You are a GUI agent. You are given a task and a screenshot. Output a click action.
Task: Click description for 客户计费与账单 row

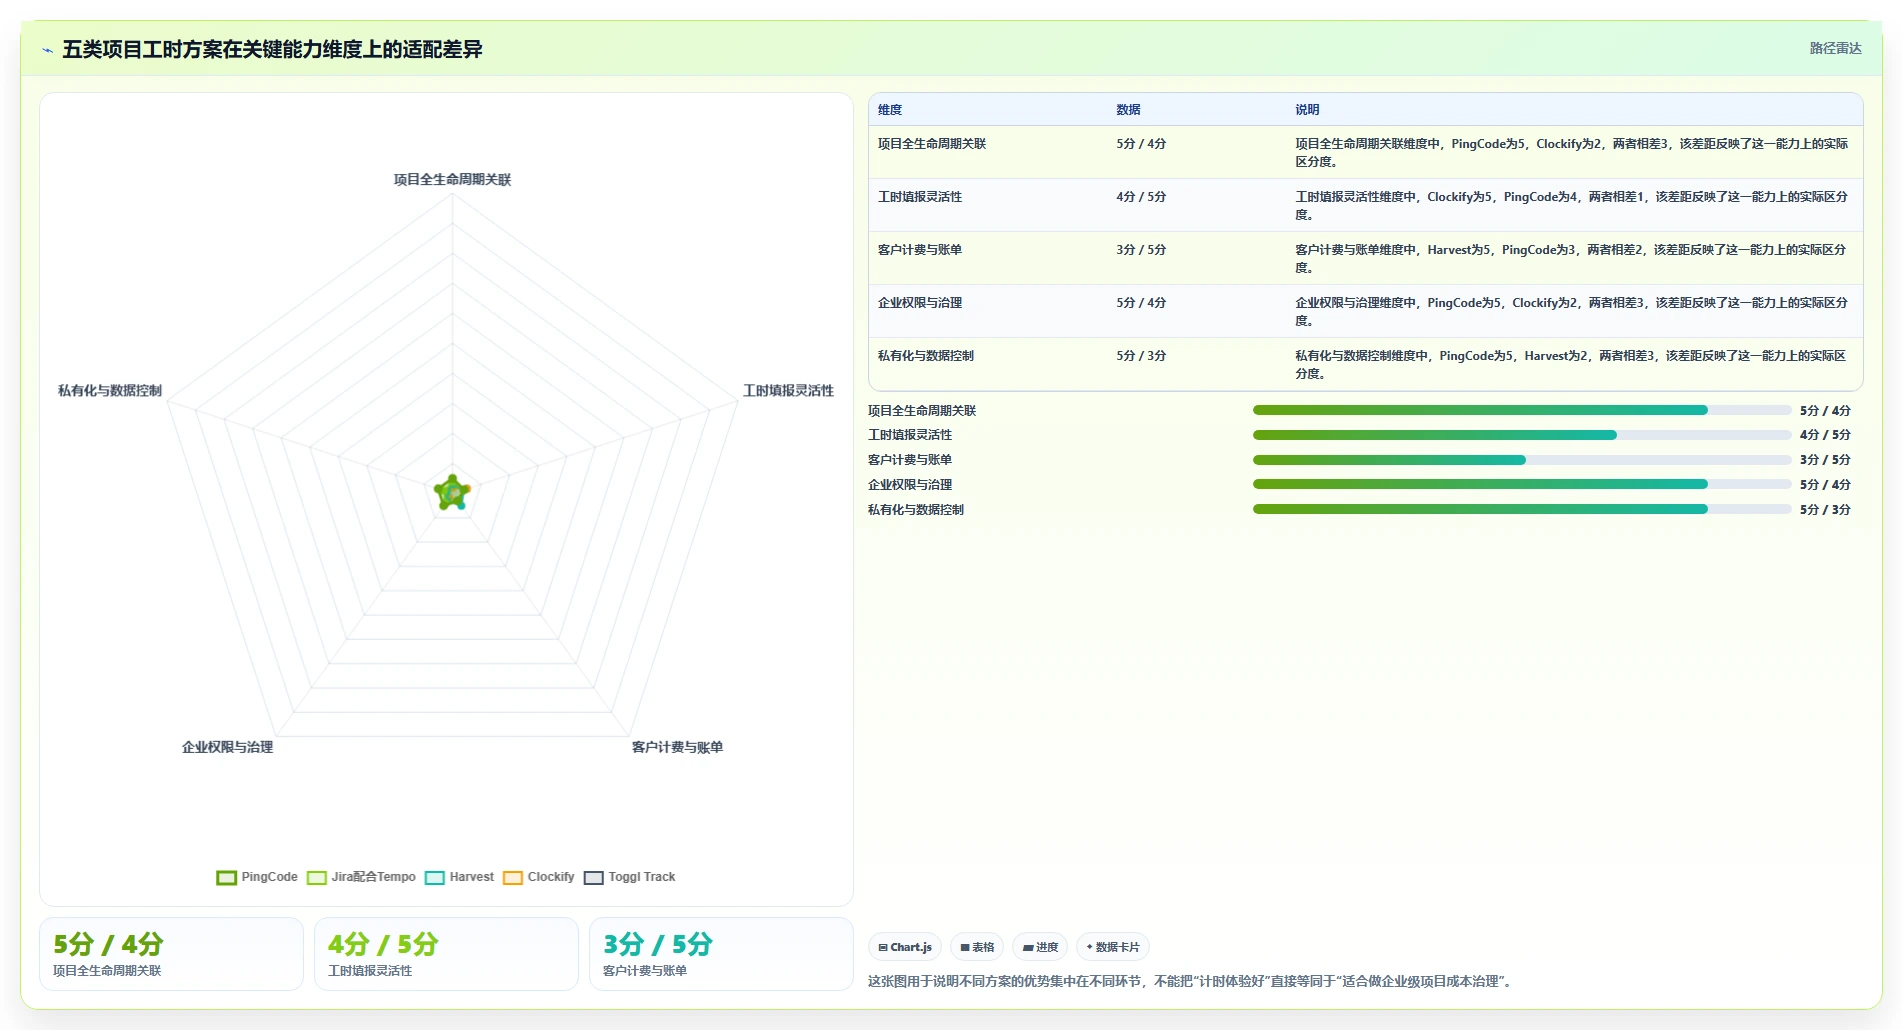click(x=1571, y=258)
